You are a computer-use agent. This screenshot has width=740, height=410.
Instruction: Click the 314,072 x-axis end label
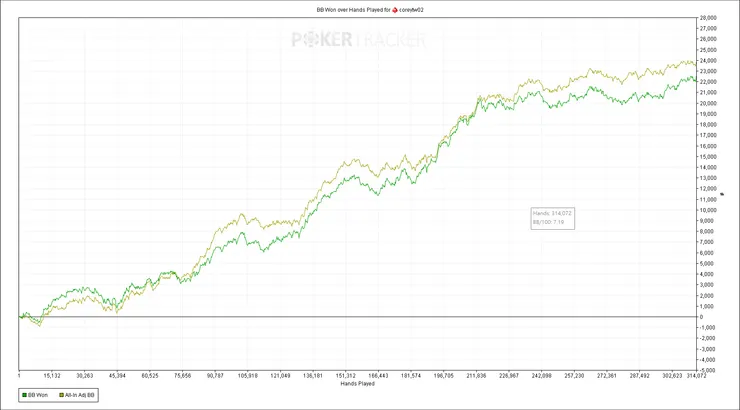pyautogui.click(x=696, y=376)
